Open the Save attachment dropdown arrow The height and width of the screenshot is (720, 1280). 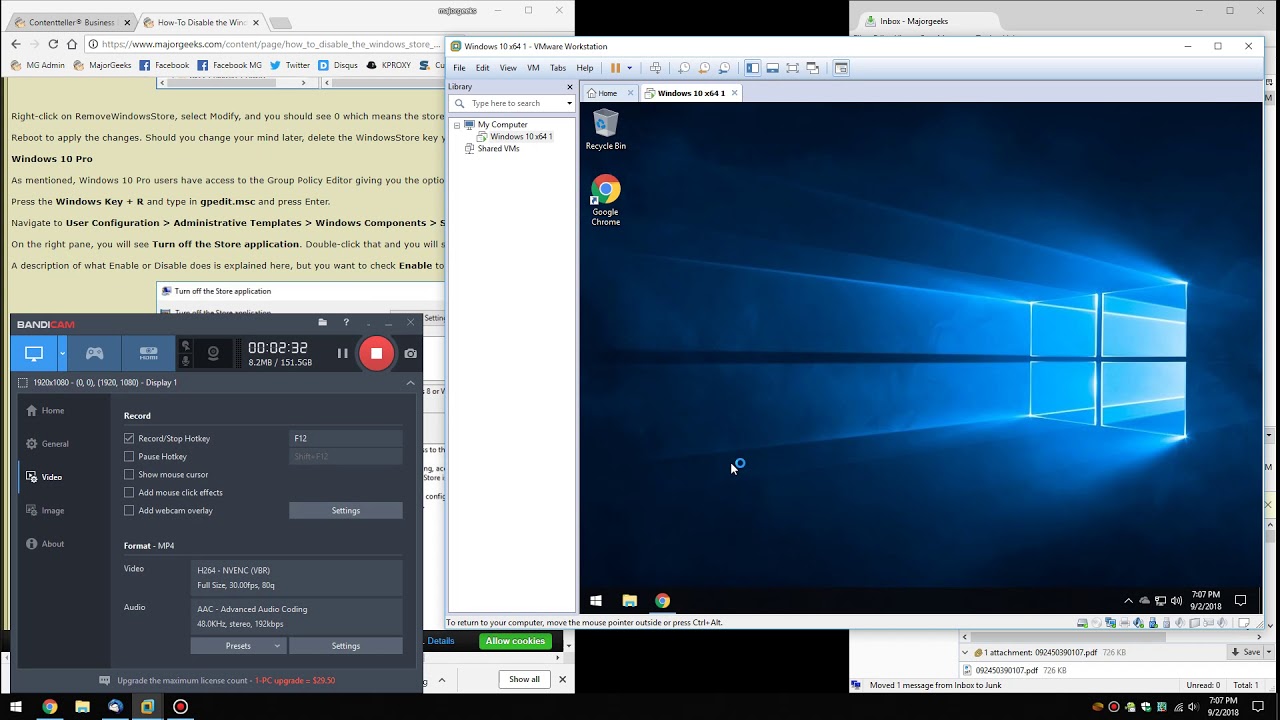1268,652
